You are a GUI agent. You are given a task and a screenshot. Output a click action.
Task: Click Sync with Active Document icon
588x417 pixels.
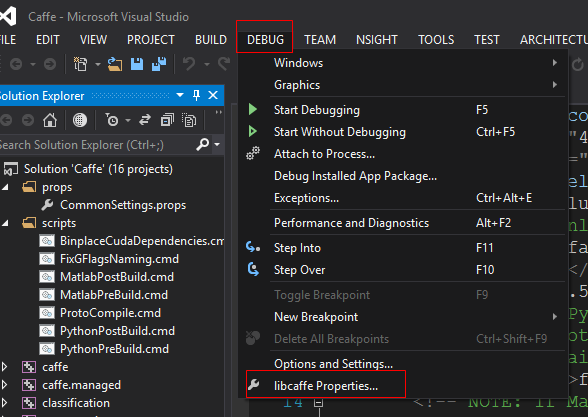(145, 120)
